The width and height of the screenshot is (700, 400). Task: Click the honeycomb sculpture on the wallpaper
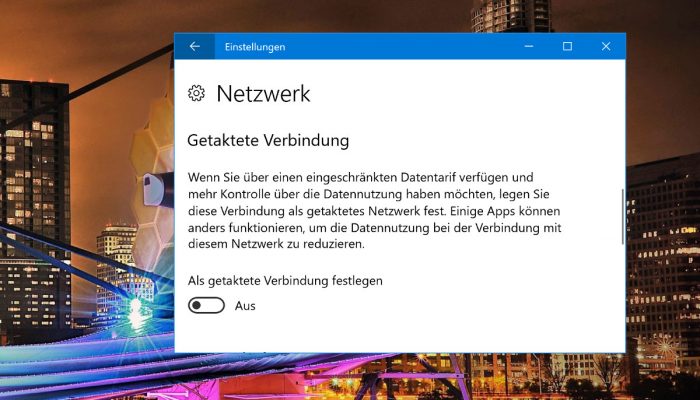(x=152, y=188)
